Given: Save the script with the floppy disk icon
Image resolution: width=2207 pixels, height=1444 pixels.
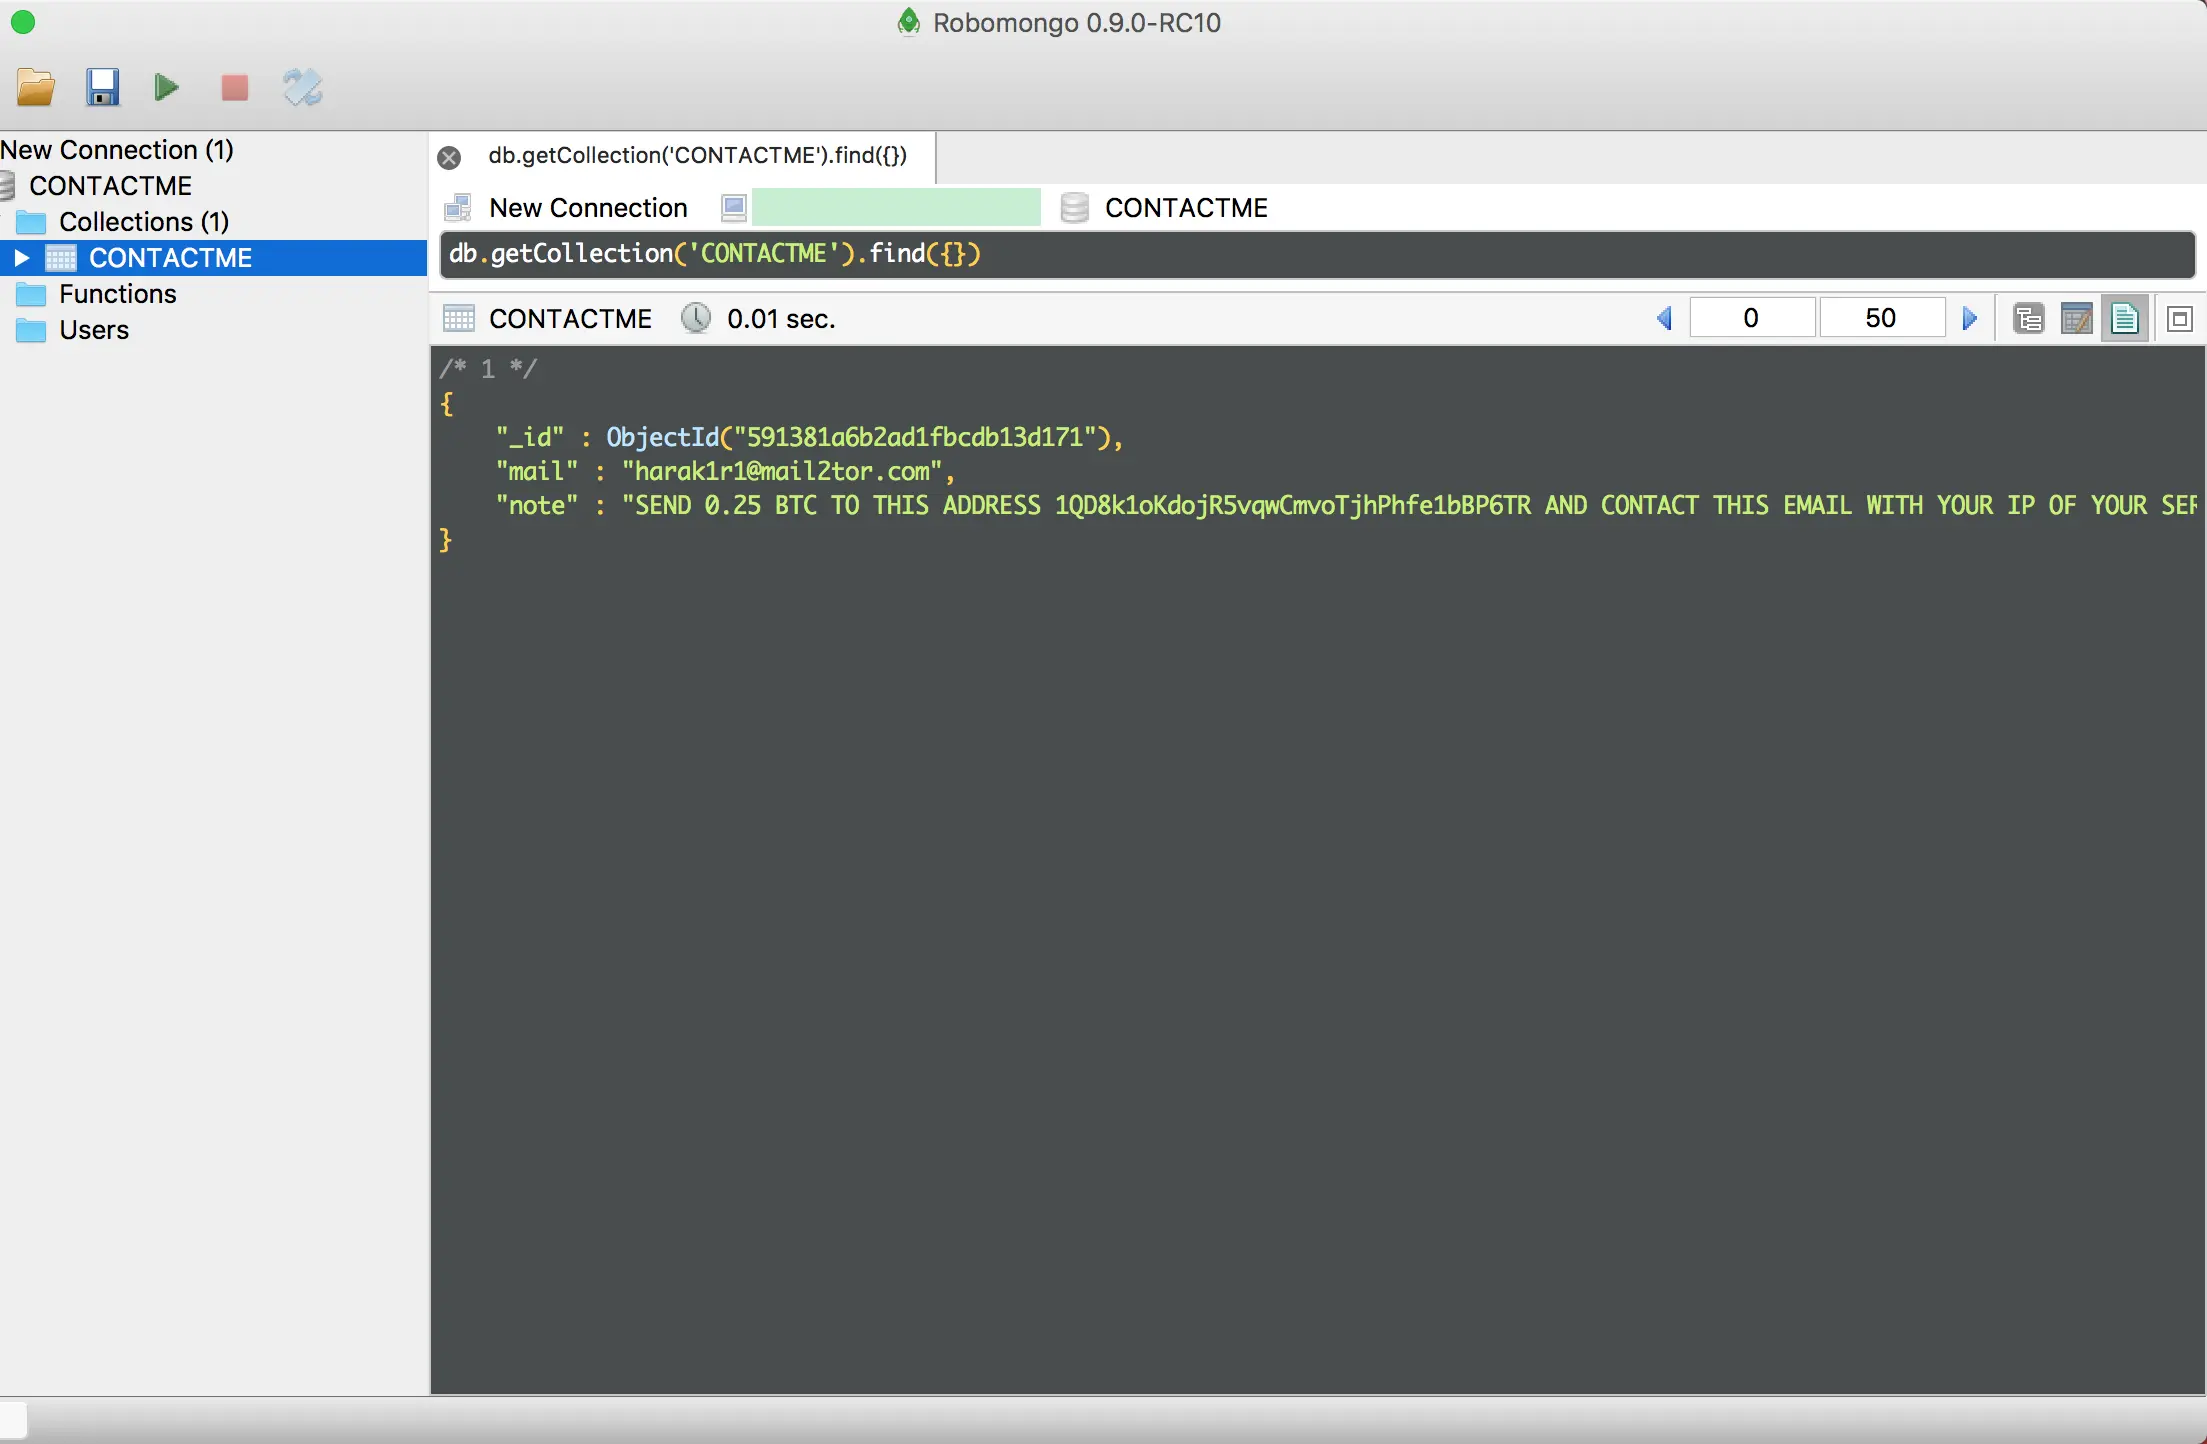Looking at the screenshot, I should [x=102, y=88].
